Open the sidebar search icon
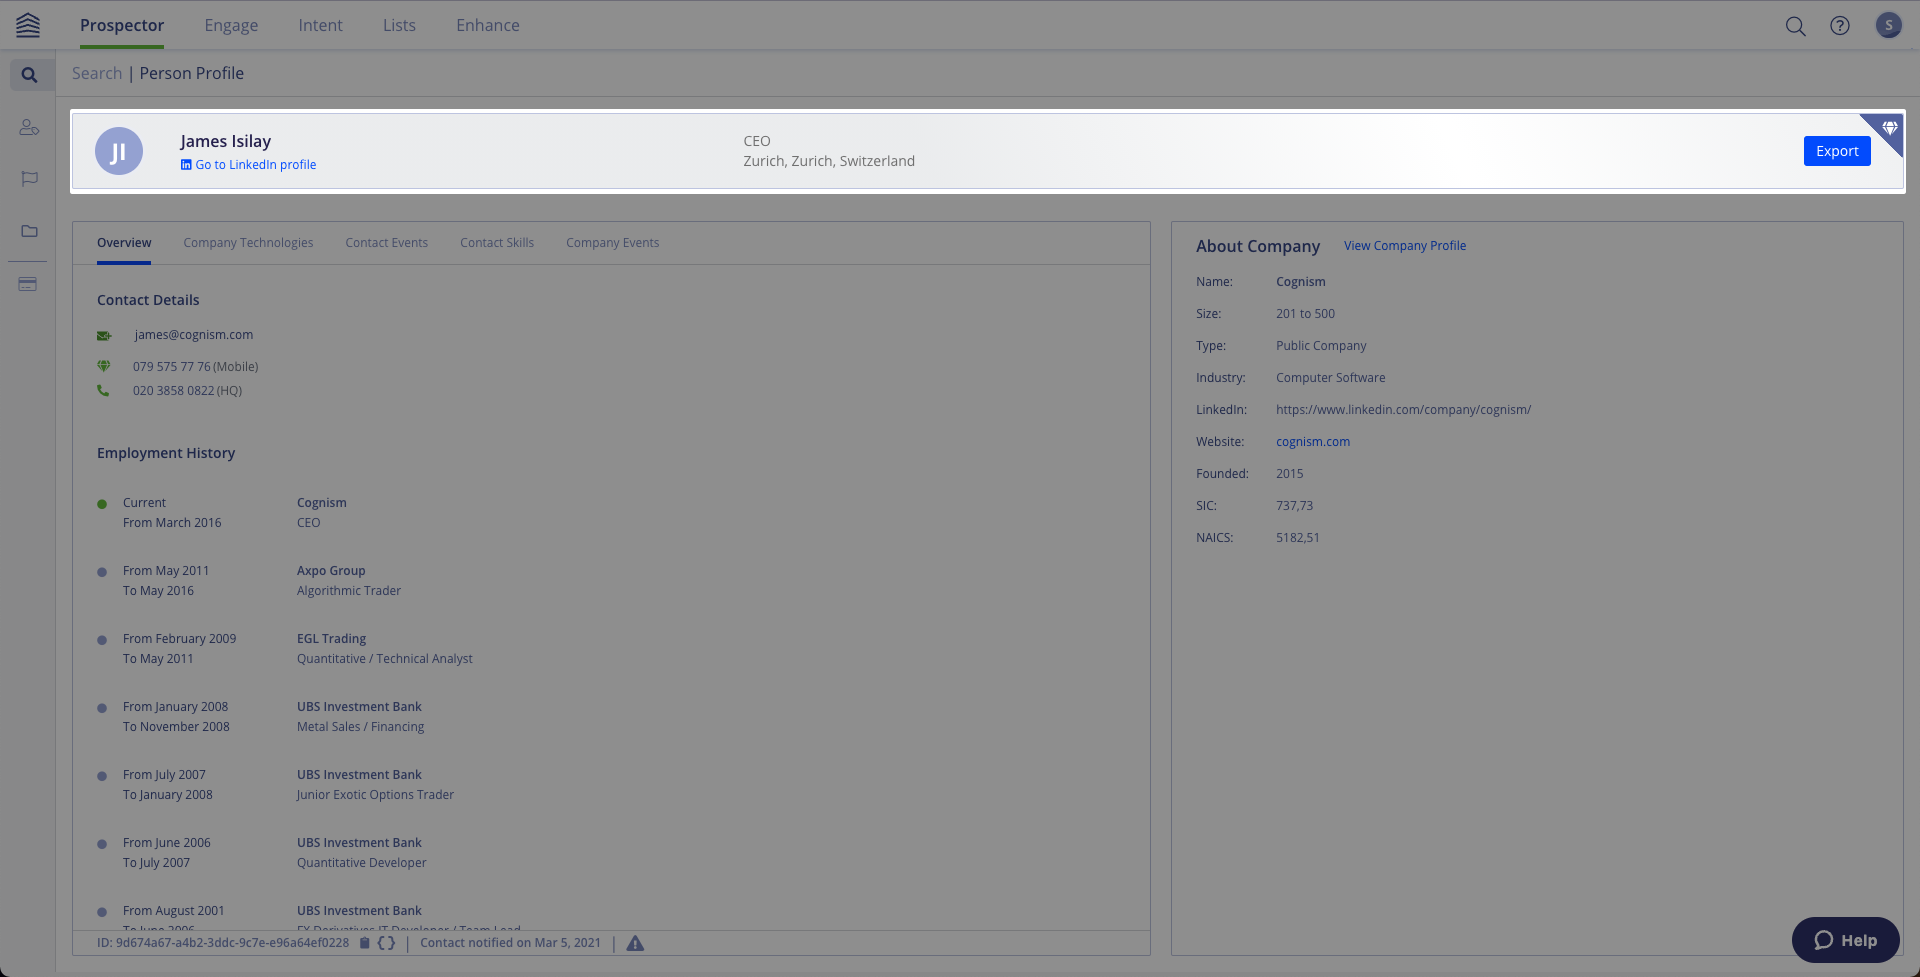Viewport: 1920px width, 977px height. [x=29, y=75]
